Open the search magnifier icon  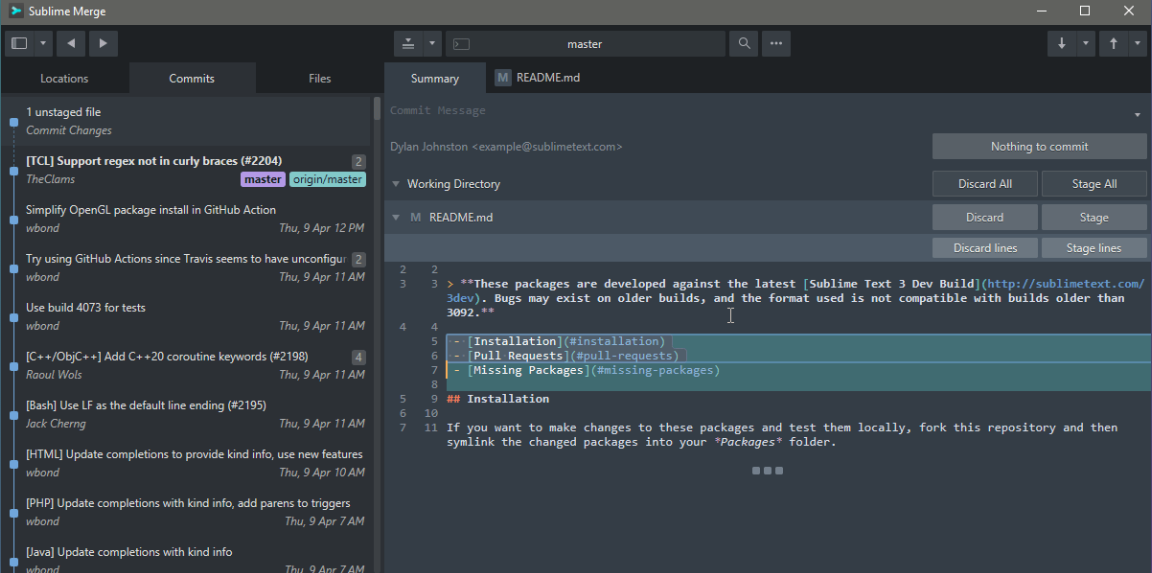tap(743, 44)
